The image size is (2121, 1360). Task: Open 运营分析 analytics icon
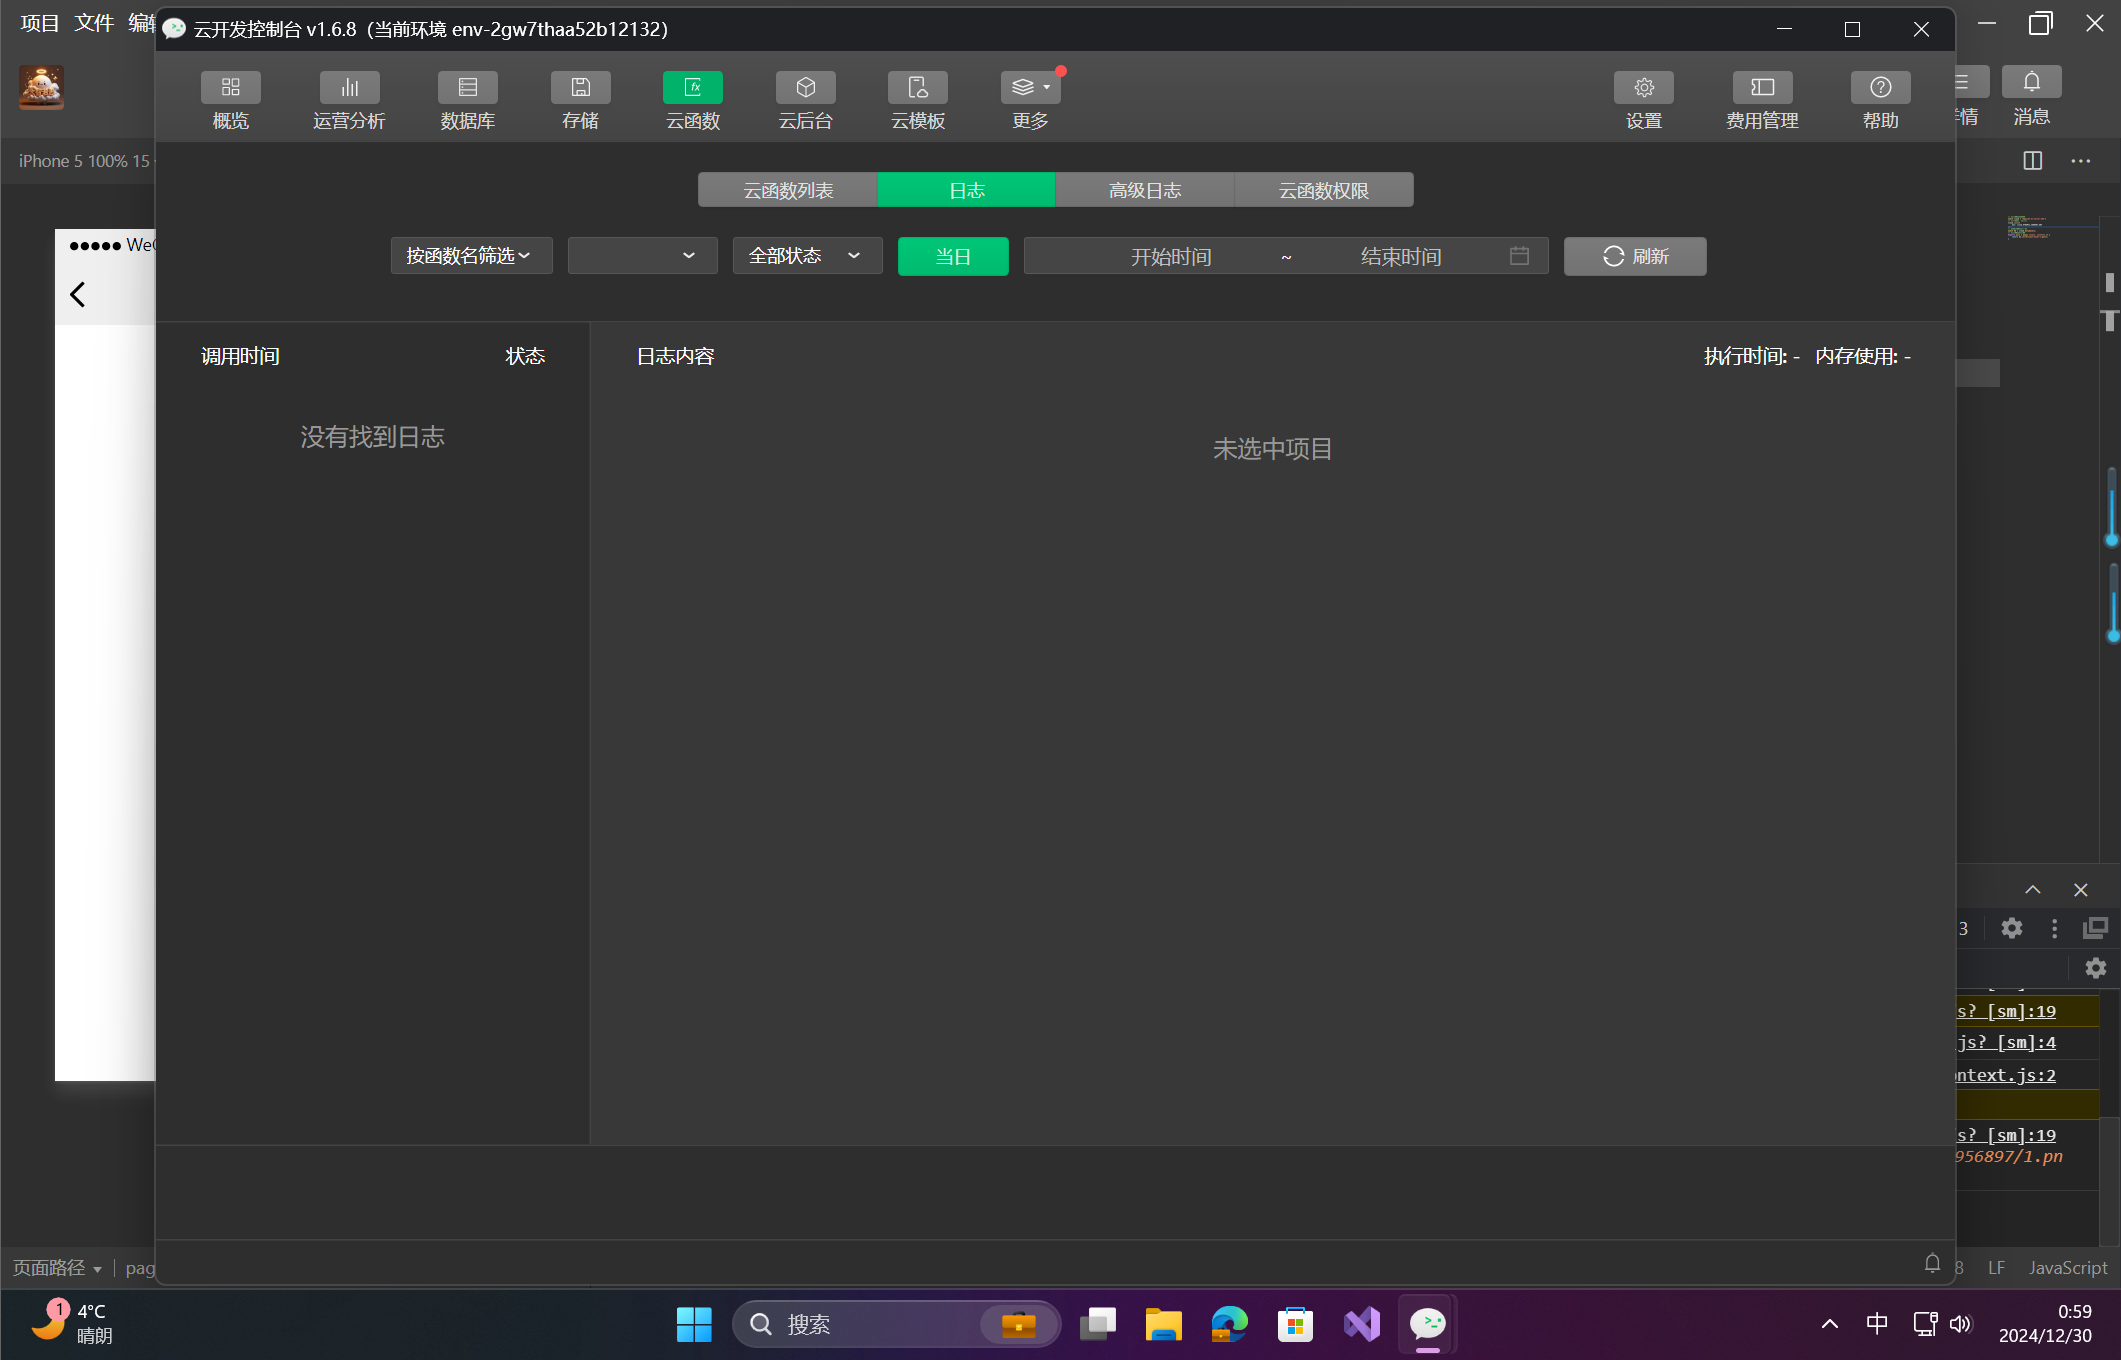349,88
